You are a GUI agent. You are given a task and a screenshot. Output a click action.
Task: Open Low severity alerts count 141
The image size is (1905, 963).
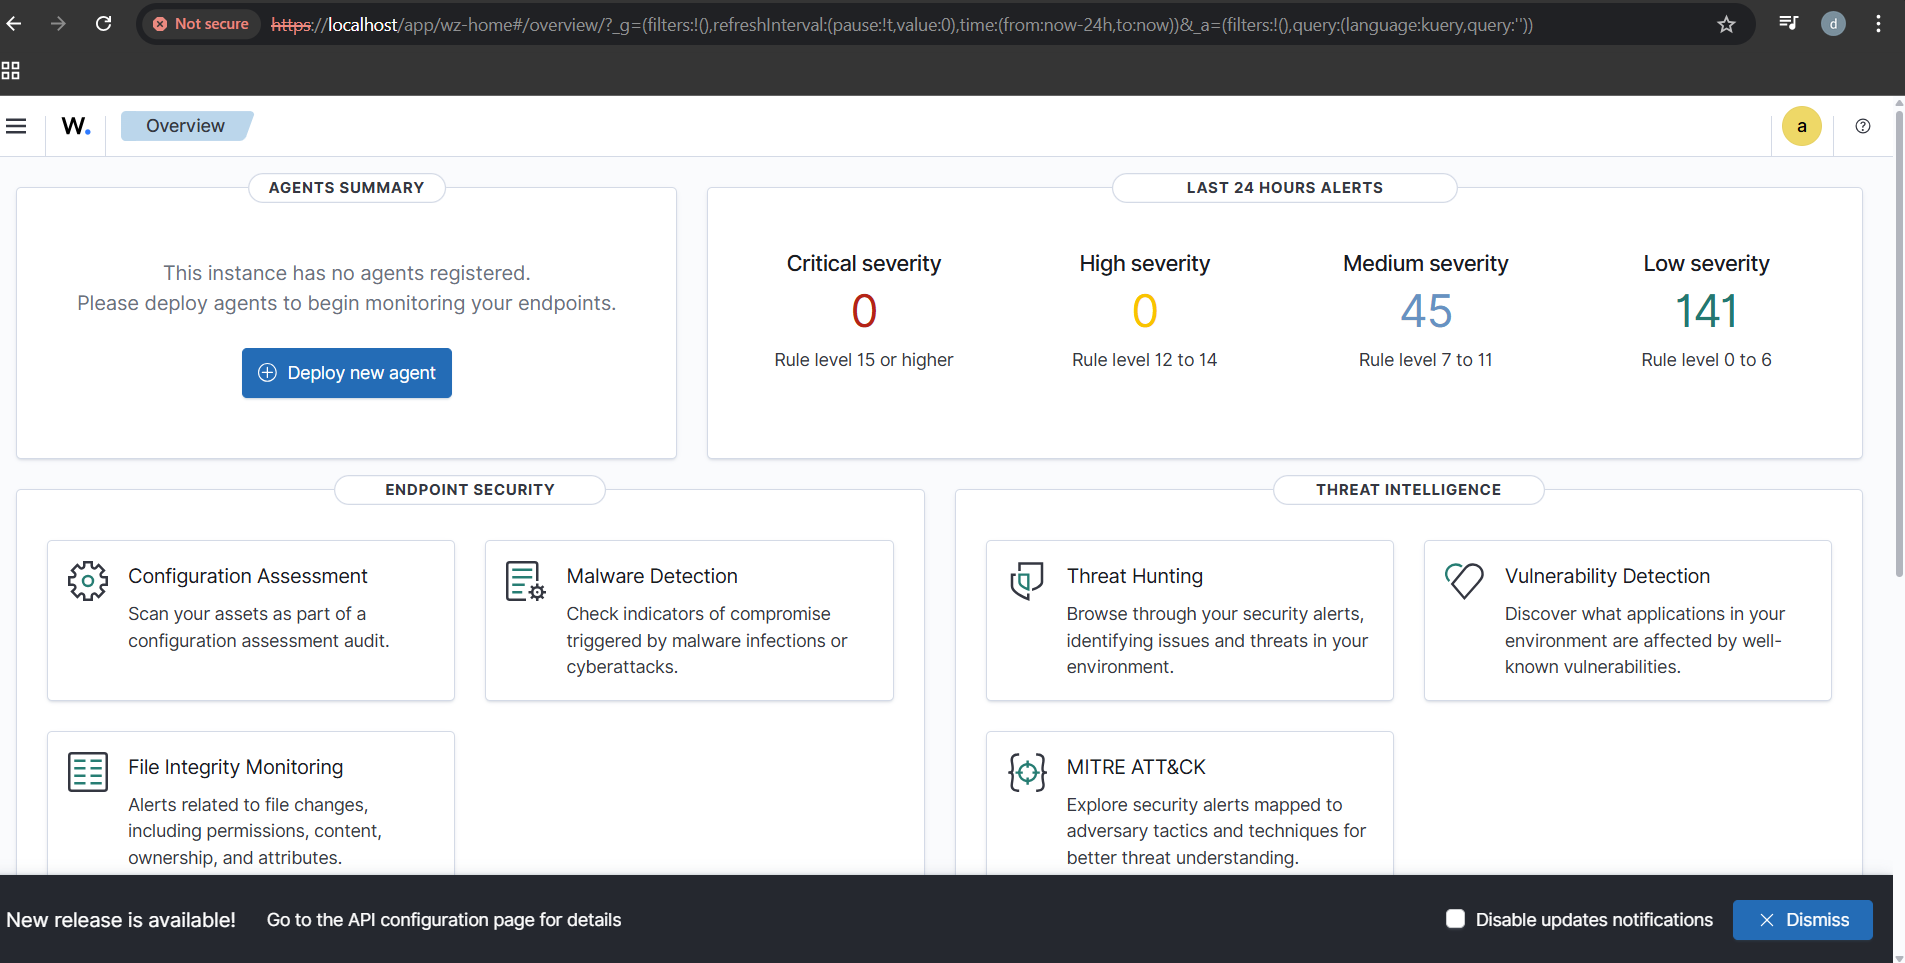[1706, 311]
